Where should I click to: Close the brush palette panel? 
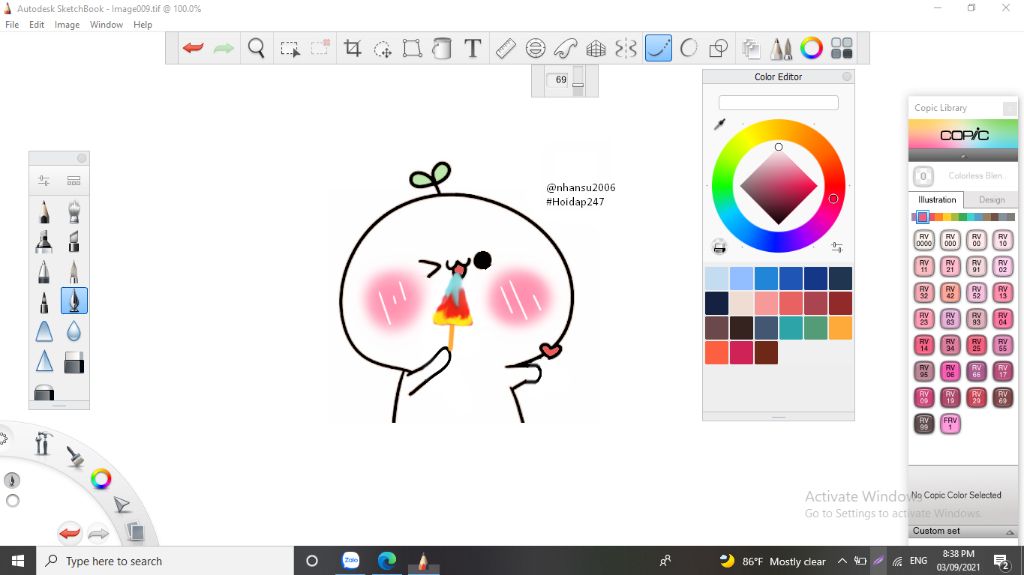tap(82, 158)
